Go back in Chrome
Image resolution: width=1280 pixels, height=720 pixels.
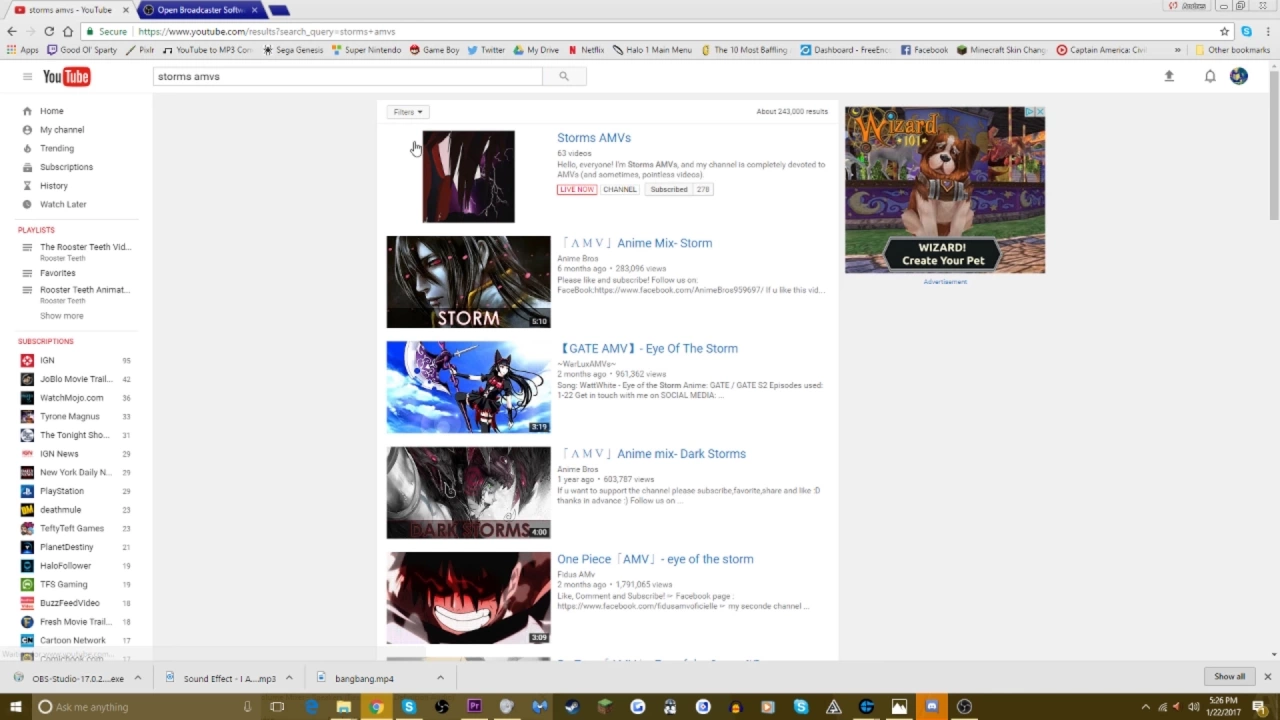(11, 31)
